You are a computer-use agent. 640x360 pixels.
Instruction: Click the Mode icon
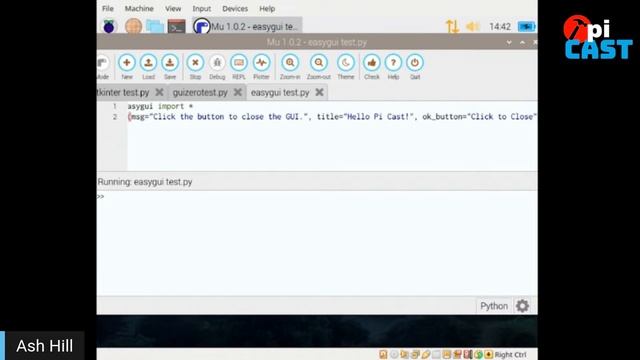pos(102,63)
